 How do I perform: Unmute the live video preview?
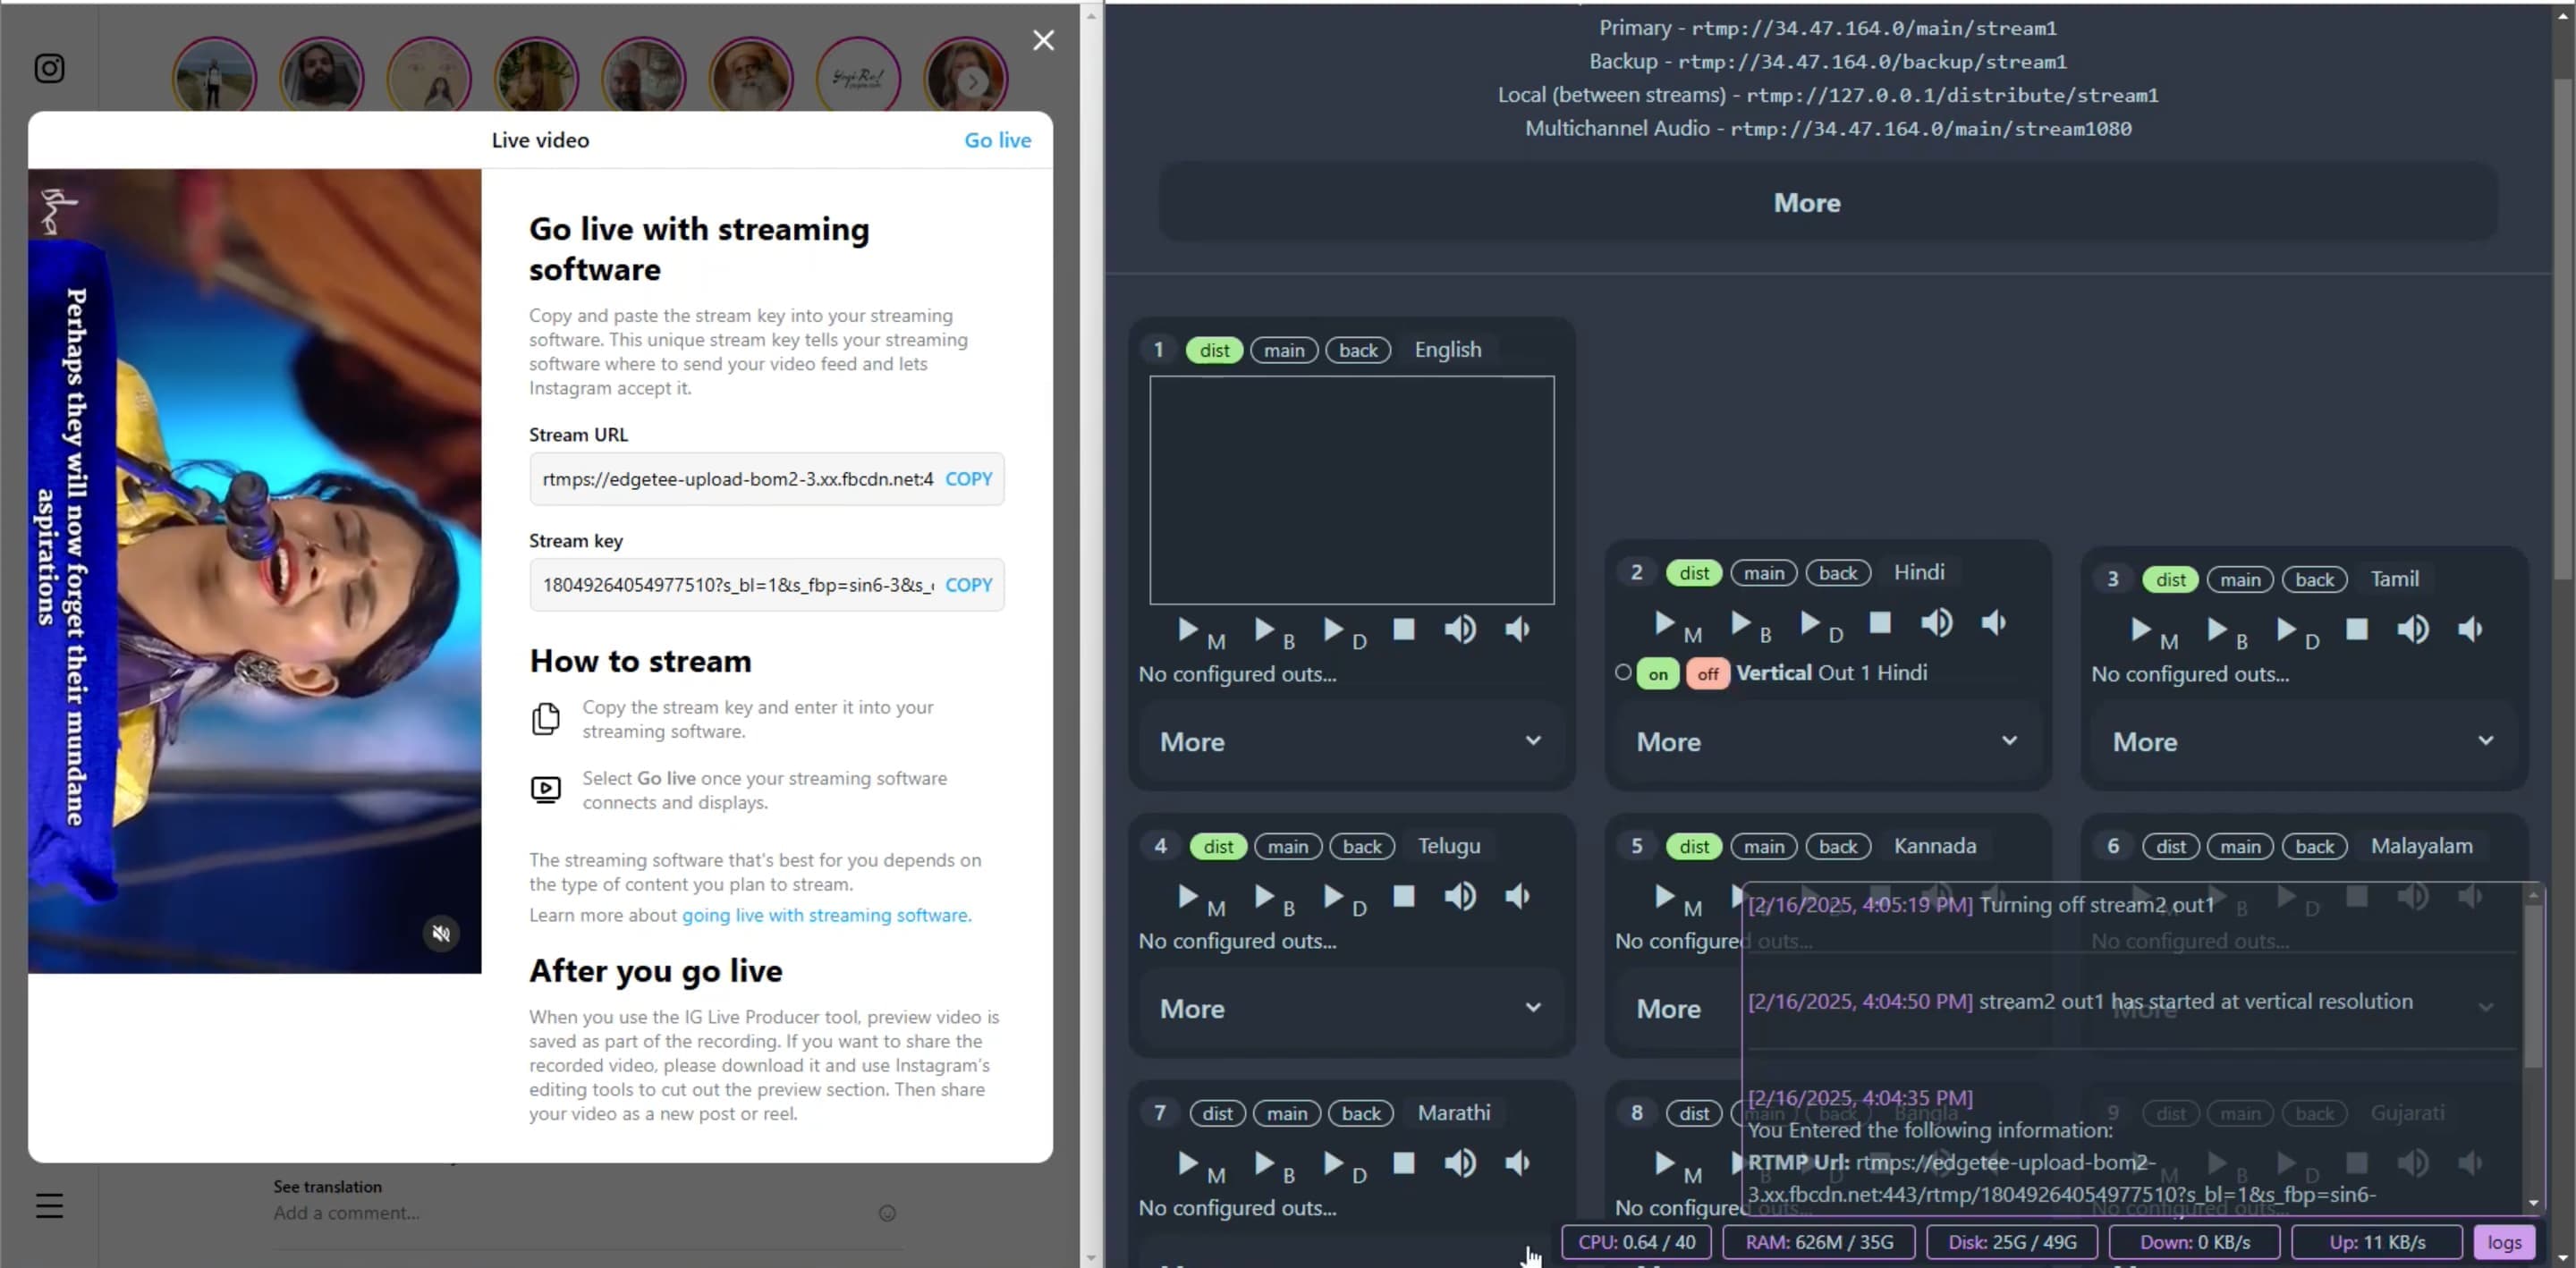[x=441, y=933]
